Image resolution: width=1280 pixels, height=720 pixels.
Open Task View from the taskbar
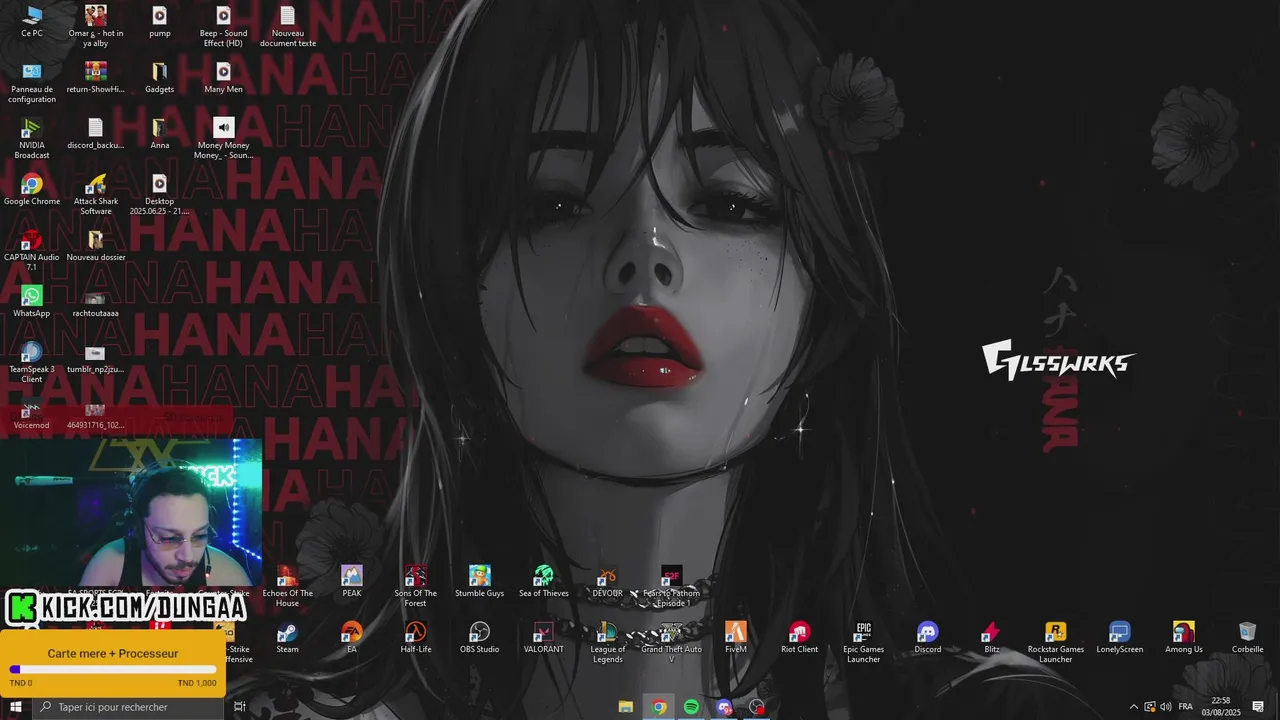click(x=240, y=707)
